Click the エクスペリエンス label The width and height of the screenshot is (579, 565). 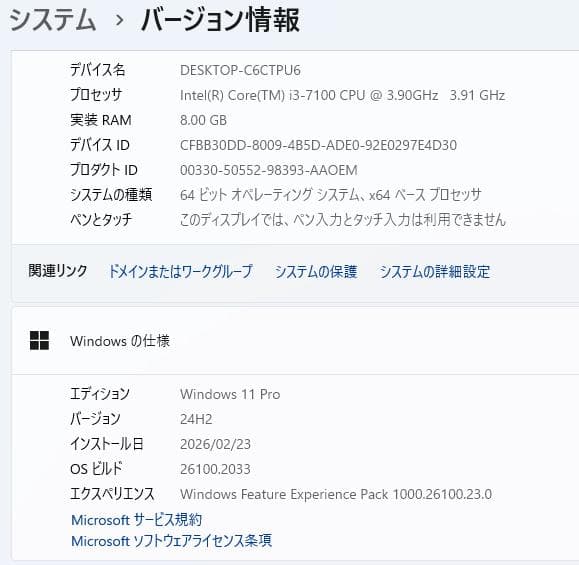tap(112, 494)
